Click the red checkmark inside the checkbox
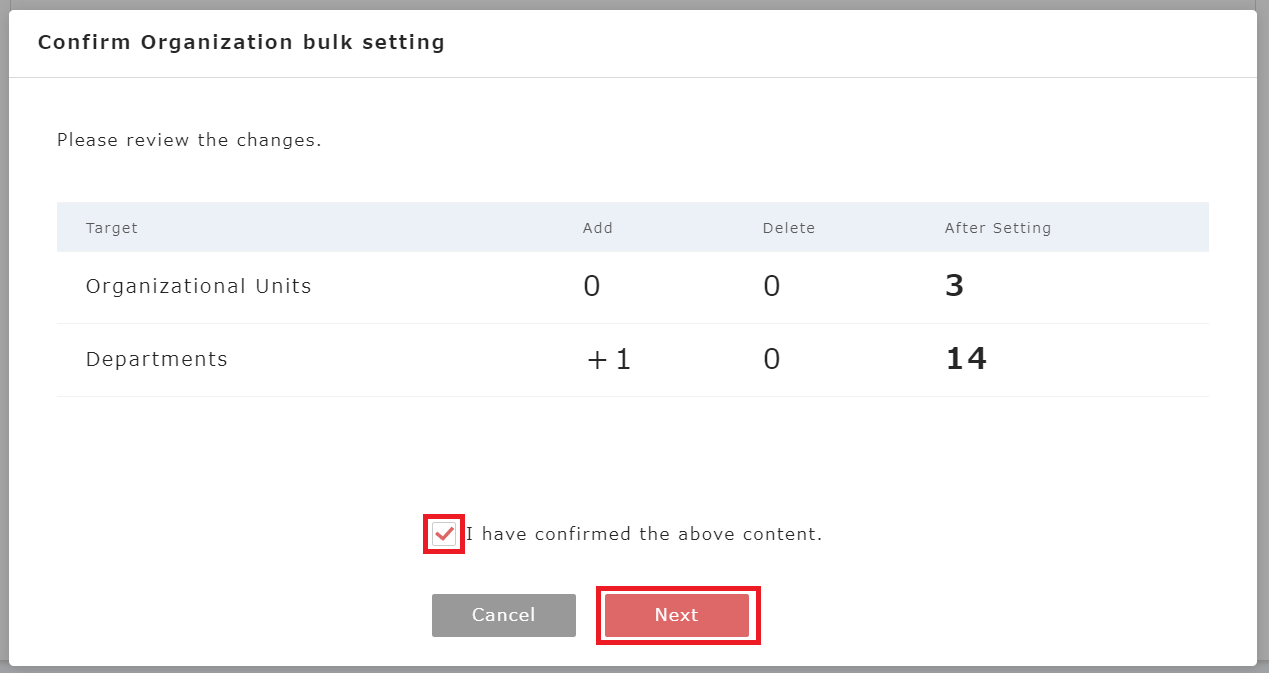The image size is (1269, 673). (444, 534)
